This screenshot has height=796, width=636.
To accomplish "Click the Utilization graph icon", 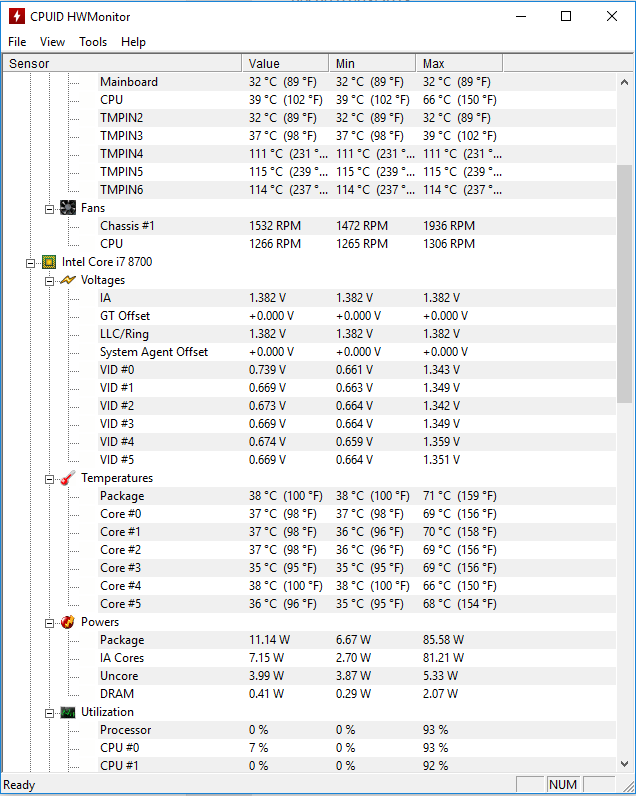I will [68, 712].
